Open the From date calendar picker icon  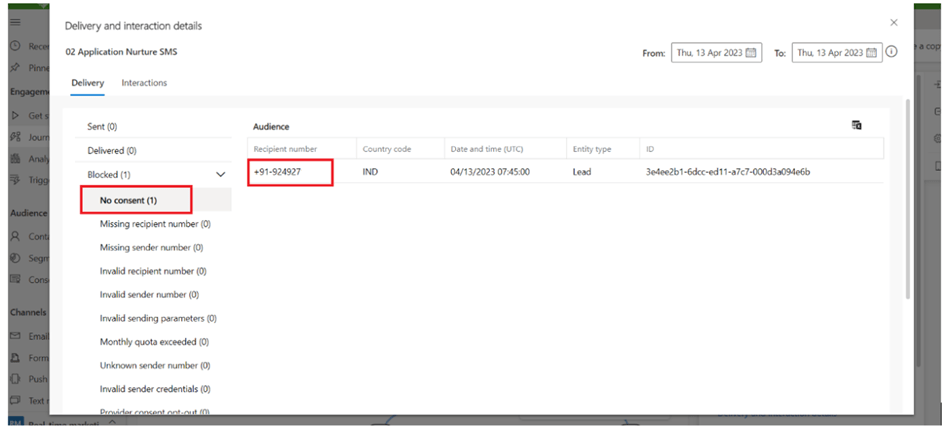click(x=752, y=53)
